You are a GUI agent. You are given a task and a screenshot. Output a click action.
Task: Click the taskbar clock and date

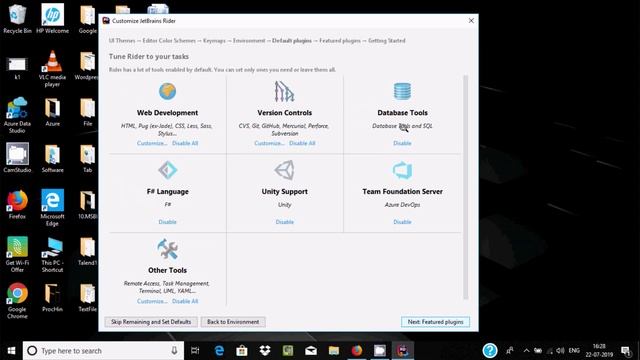(x=599, y=351)
